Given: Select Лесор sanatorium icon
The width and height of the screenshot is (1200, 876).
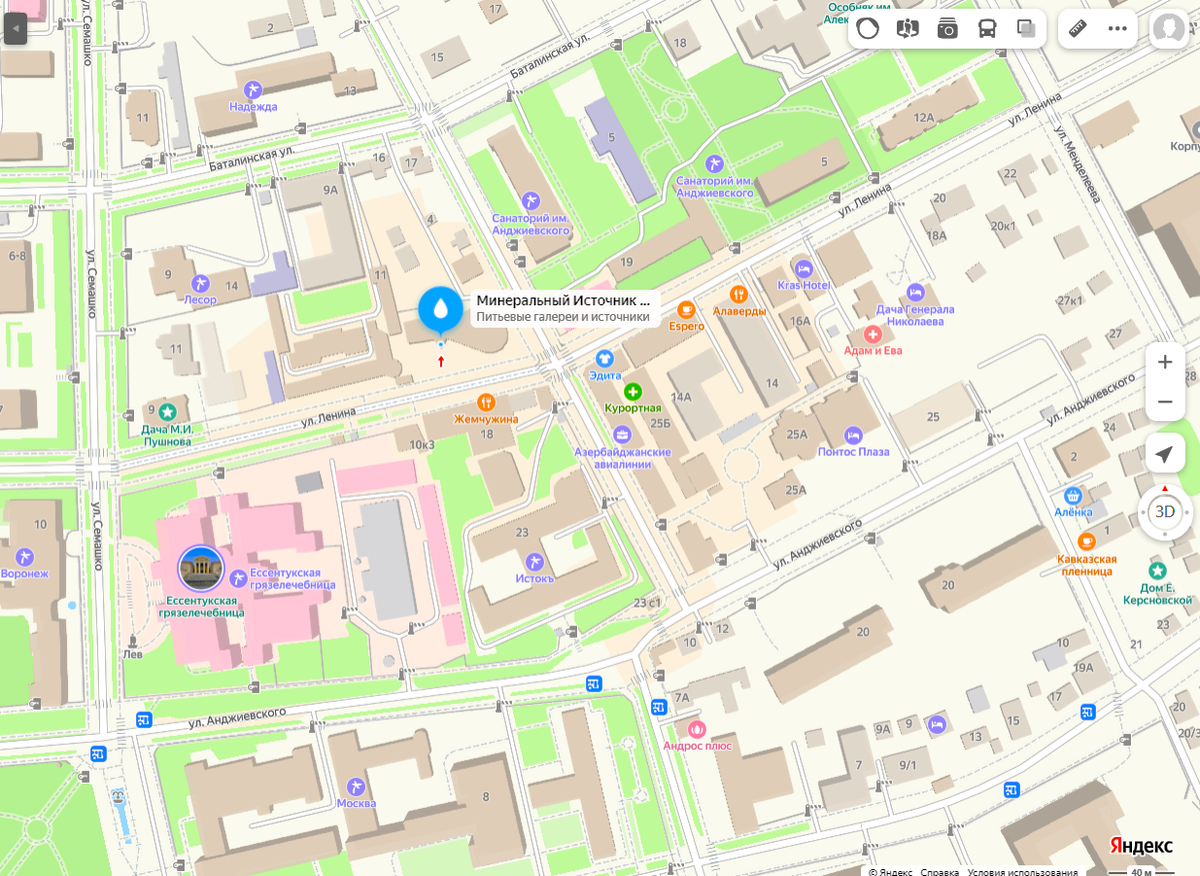Looking at the screenshot, I should tap(201, 283).
